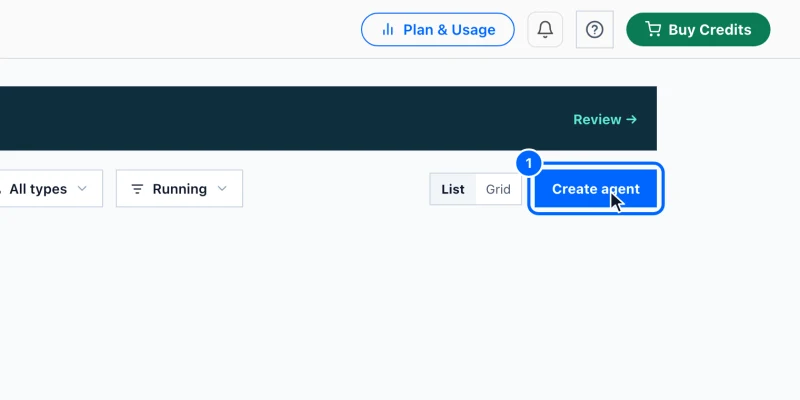Click the Buy Credits button

698,30
